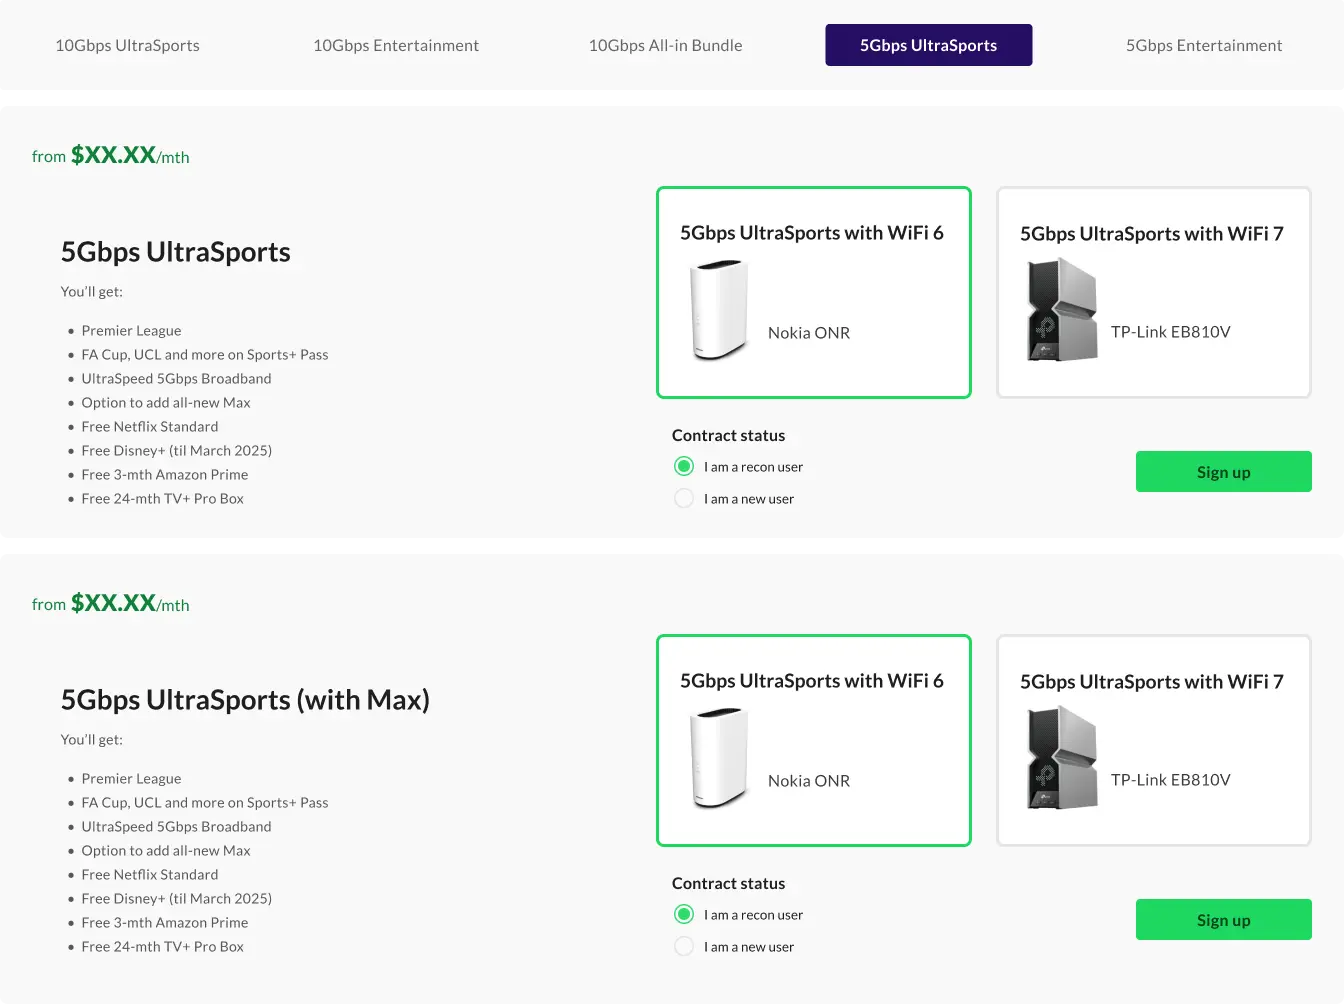Screen dimensions: 1344x1004
Task: Switch to the 5Gbps Entertainment tab
Action: tap(1204, 45)
